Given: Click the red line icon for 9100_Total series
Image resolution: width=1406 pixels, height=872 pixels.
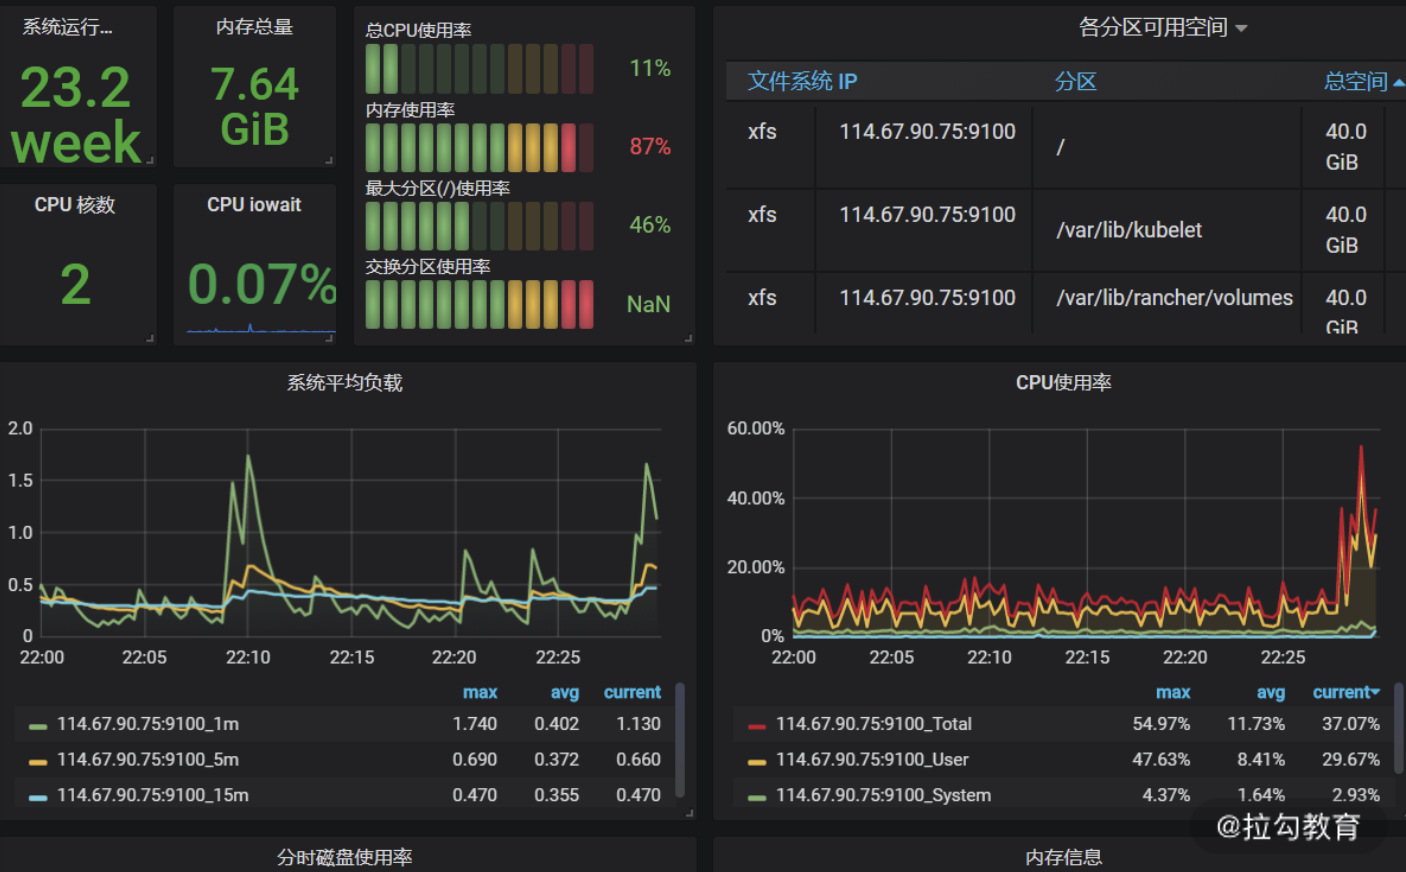Looking at the screenshot, I should click(757, 726).
